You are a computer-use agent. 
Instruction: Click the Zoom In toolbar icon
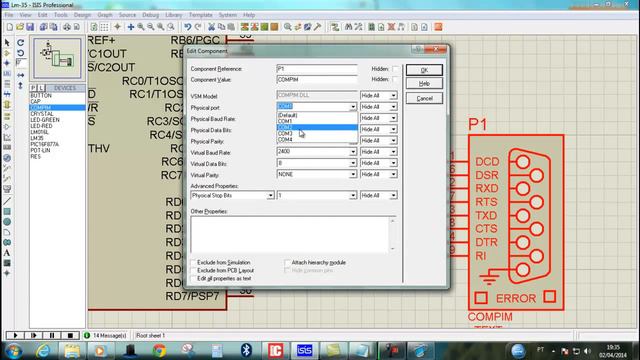(141, 27)
